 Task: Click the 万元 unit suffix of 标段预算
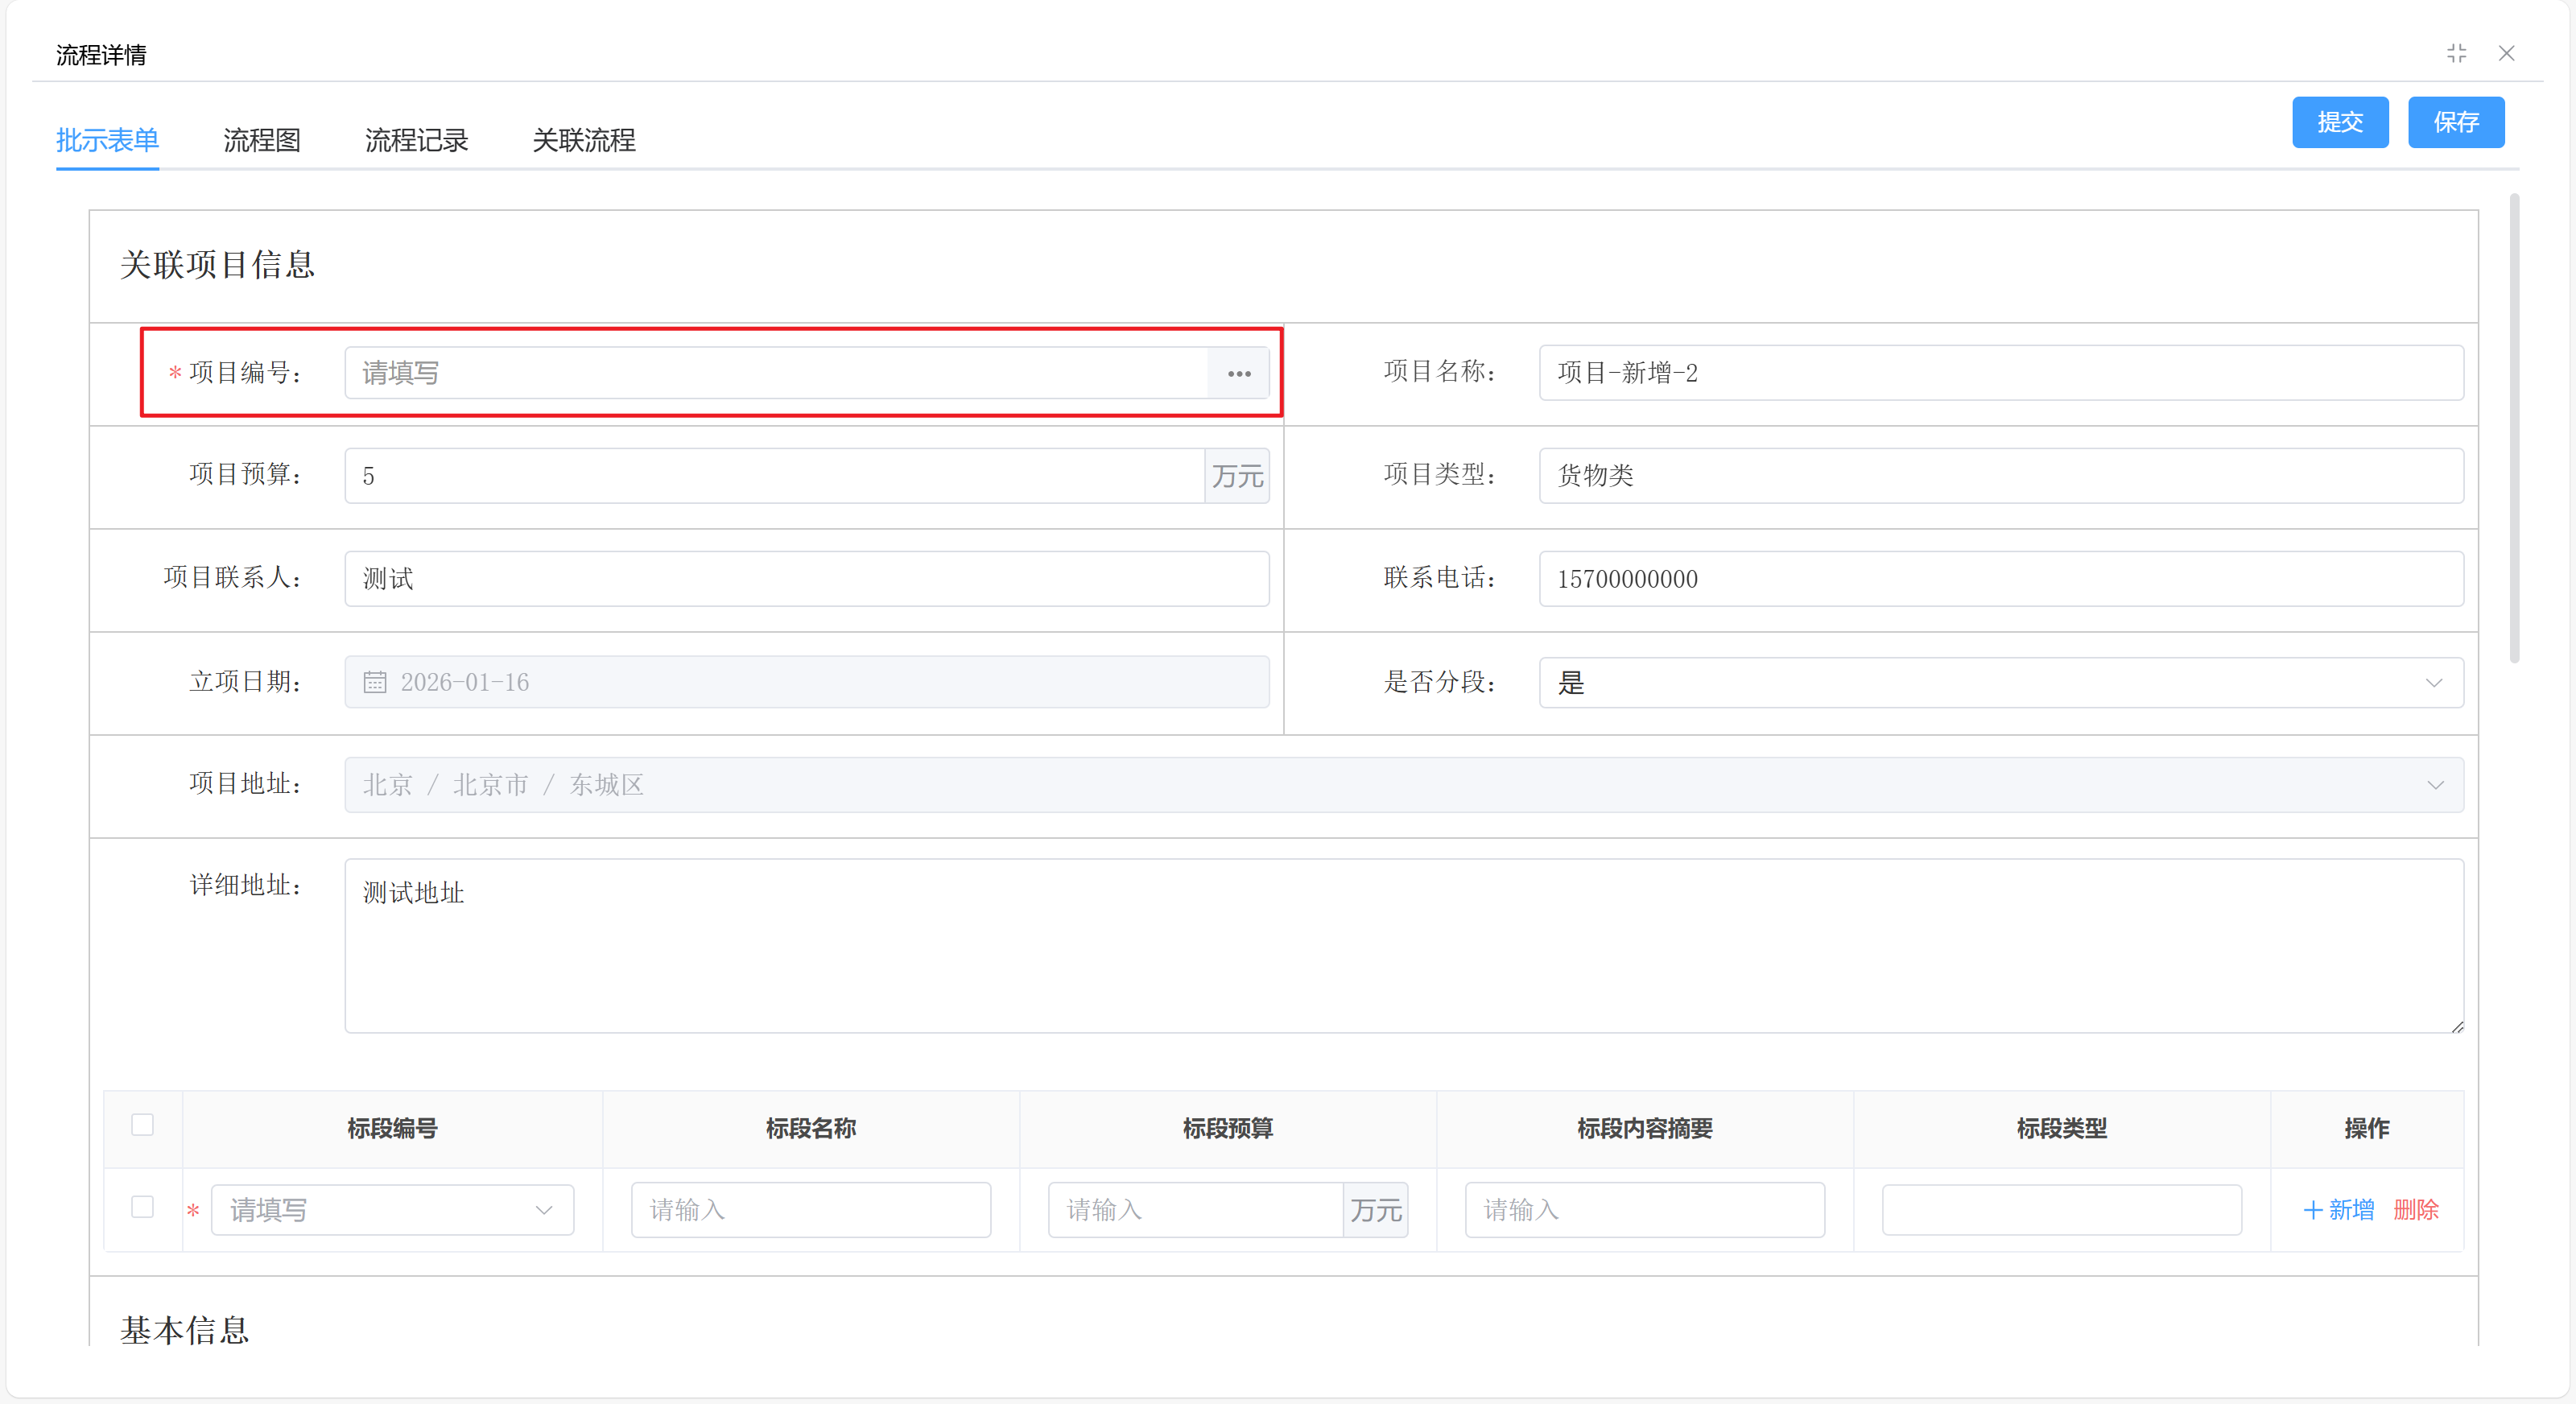tap(1376, 1210)
